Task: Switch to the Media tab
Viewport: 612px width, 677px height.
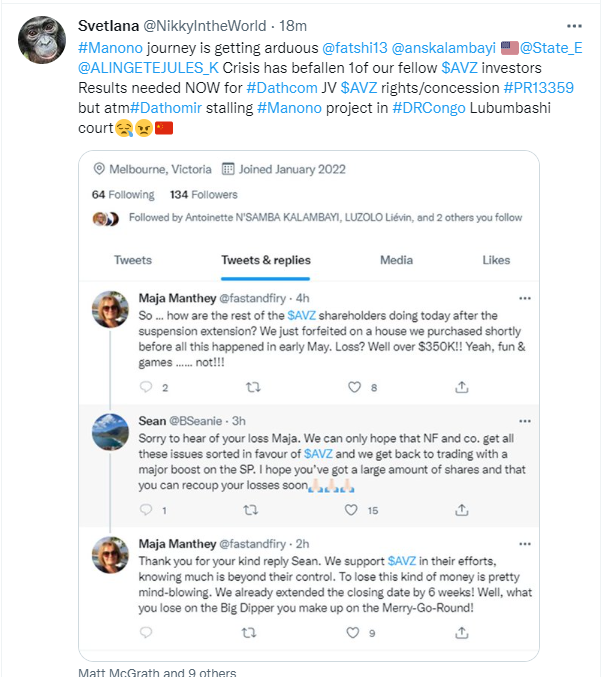Action: [x=396, y=260]
